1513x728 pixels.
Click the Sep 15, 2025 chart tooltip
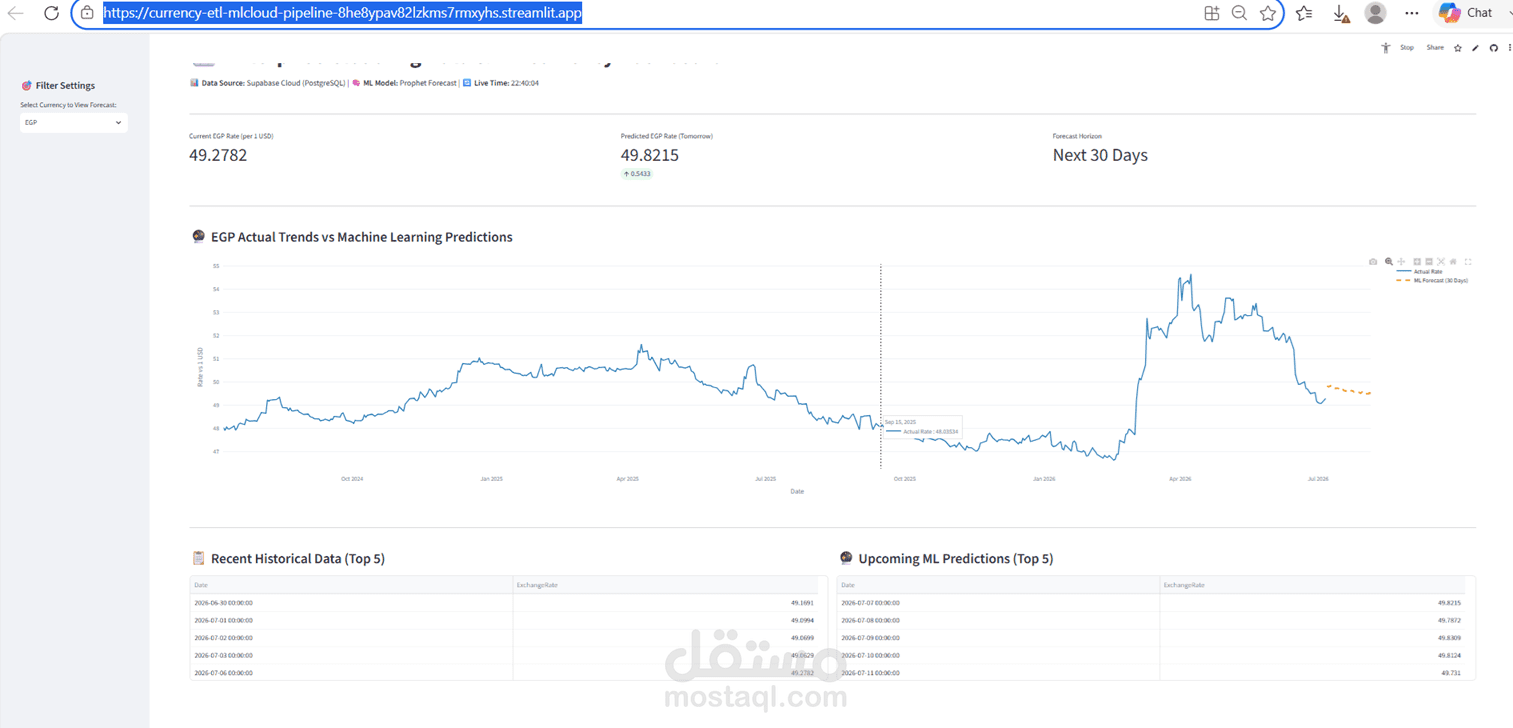tap(921, 427)
